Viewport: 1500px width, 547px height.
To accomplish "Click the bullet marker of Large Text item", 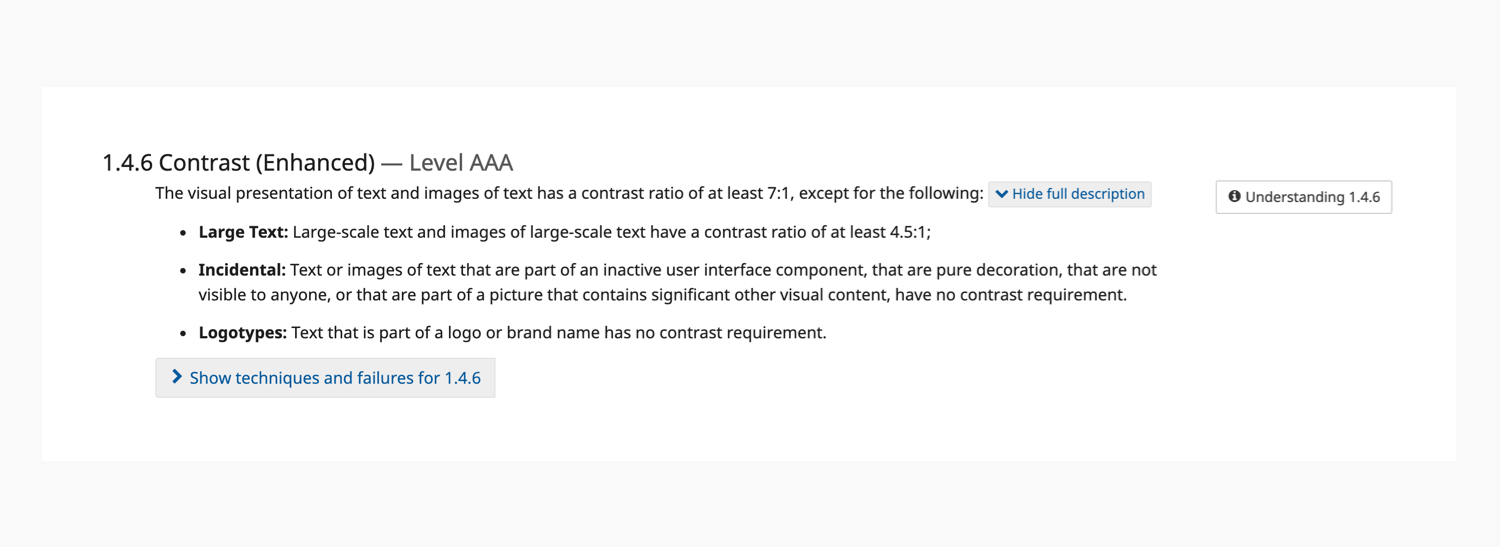I will click(x=183, y=233).
